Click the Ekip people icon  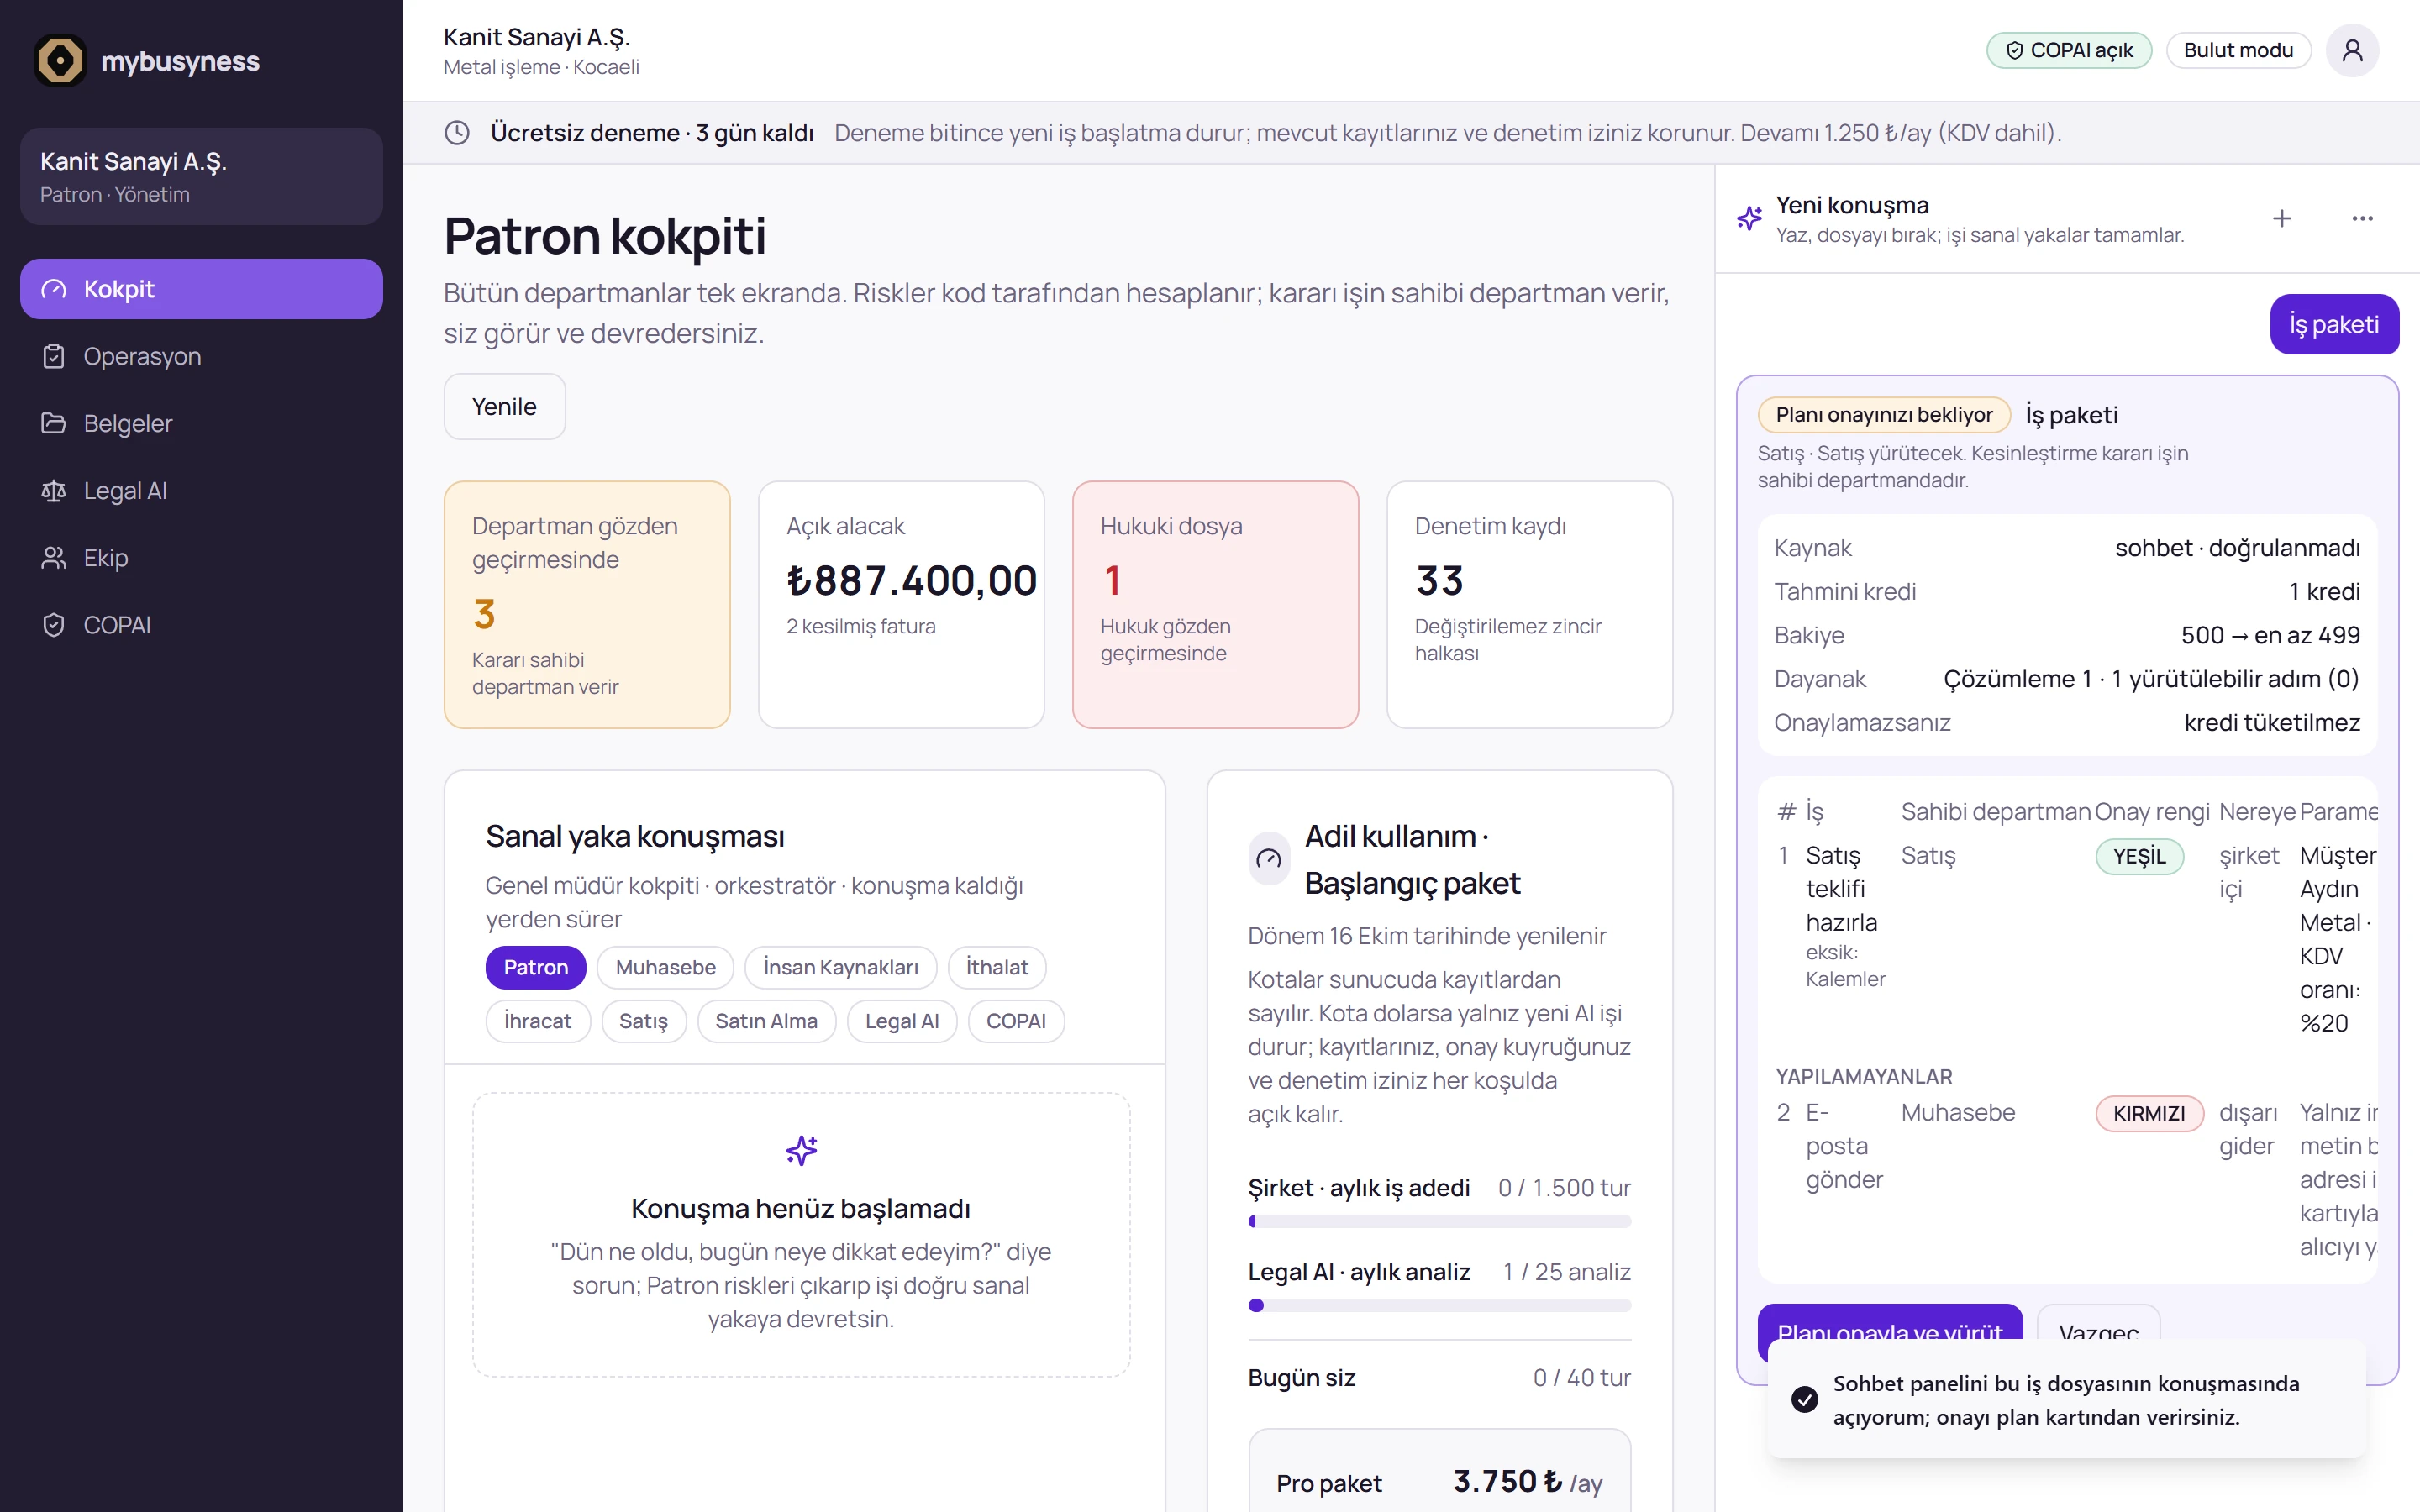(54, 558)
